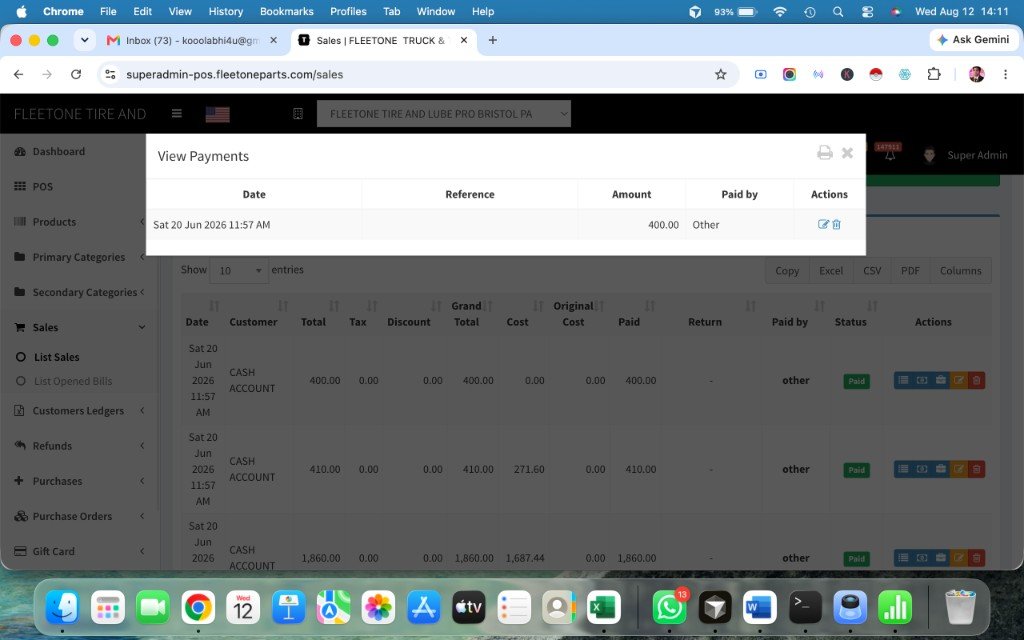The image size is (1024, 640).
Task: Open Profiles menu in menu bar
Action: point(348,11)
